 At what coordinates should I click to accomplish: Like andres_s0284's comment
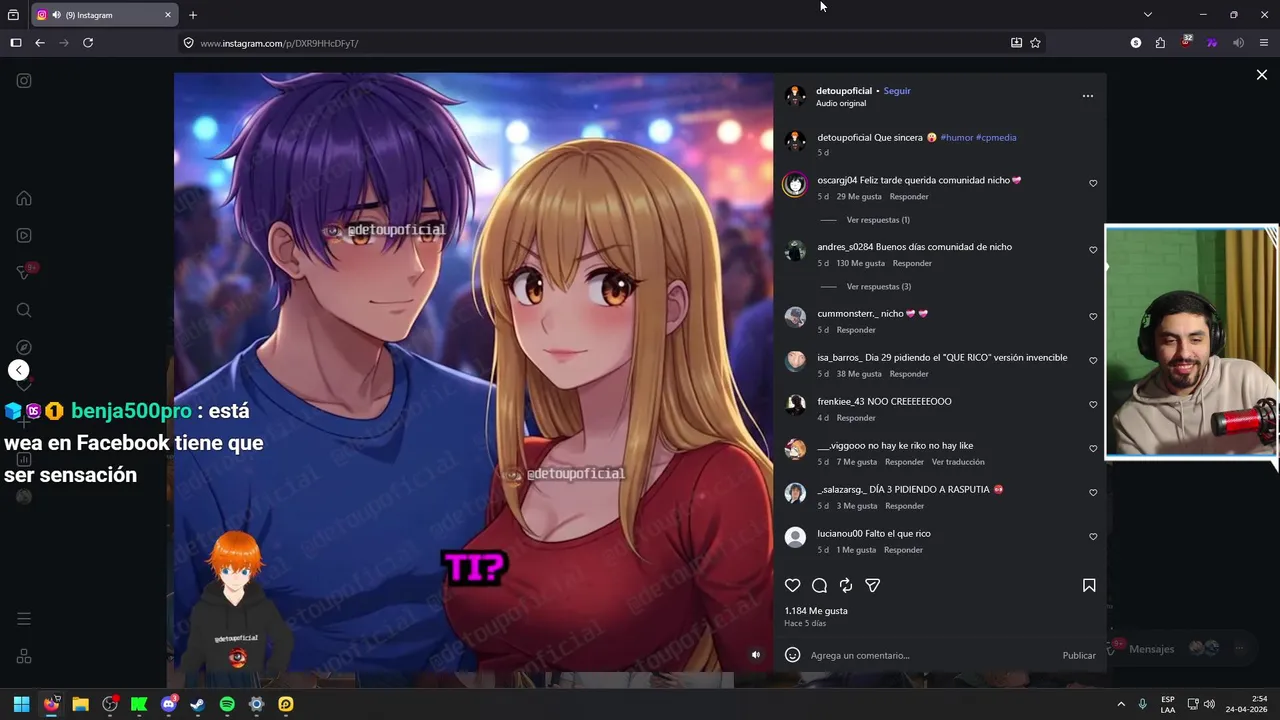coord(1093,250)
